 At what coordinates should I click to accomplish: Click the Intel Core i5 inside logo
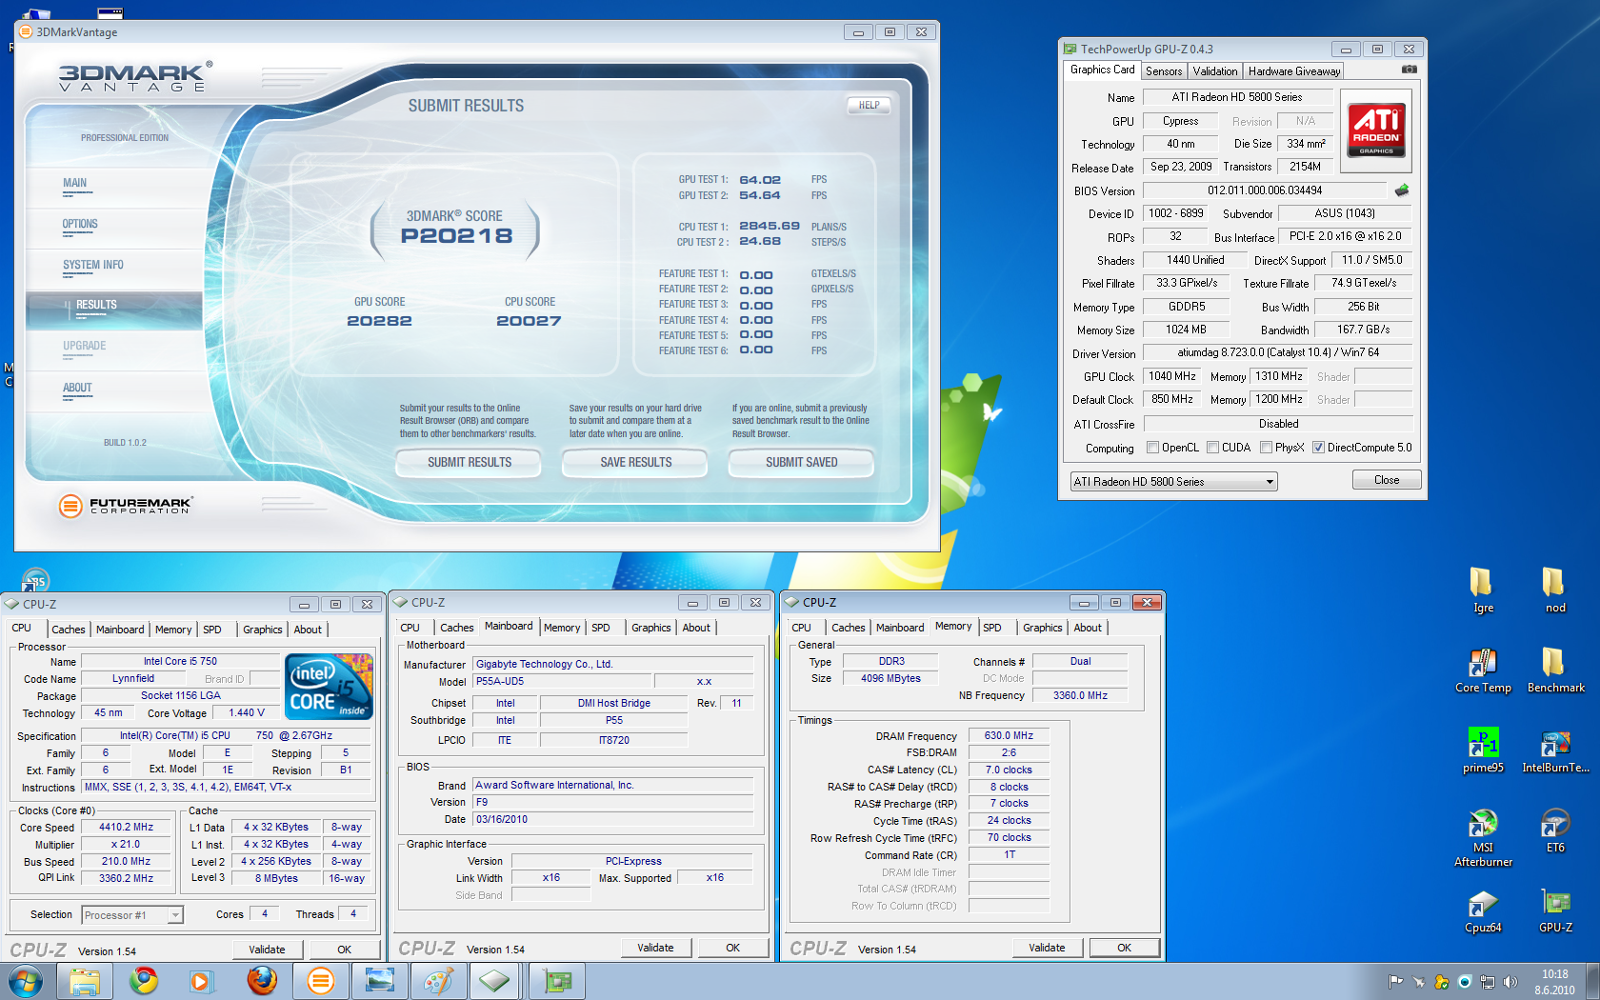pos(328,687)
